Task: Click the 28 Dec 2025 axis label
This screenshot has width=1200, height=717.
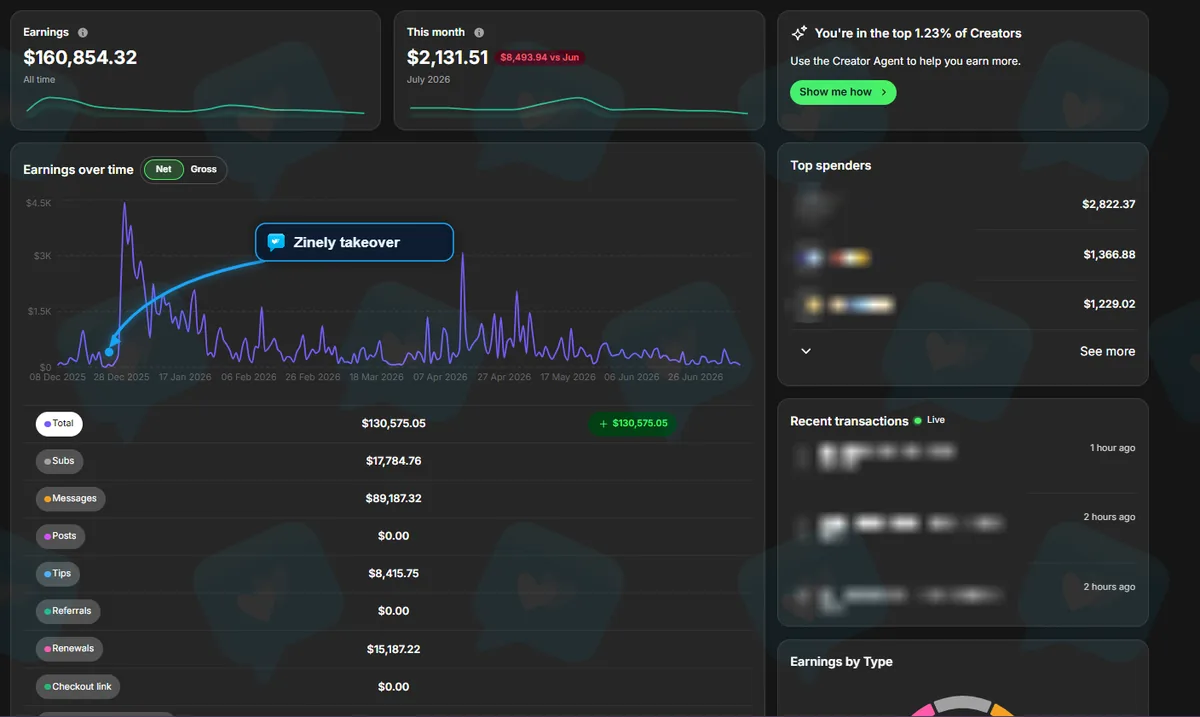Action: tap(122, 378)
